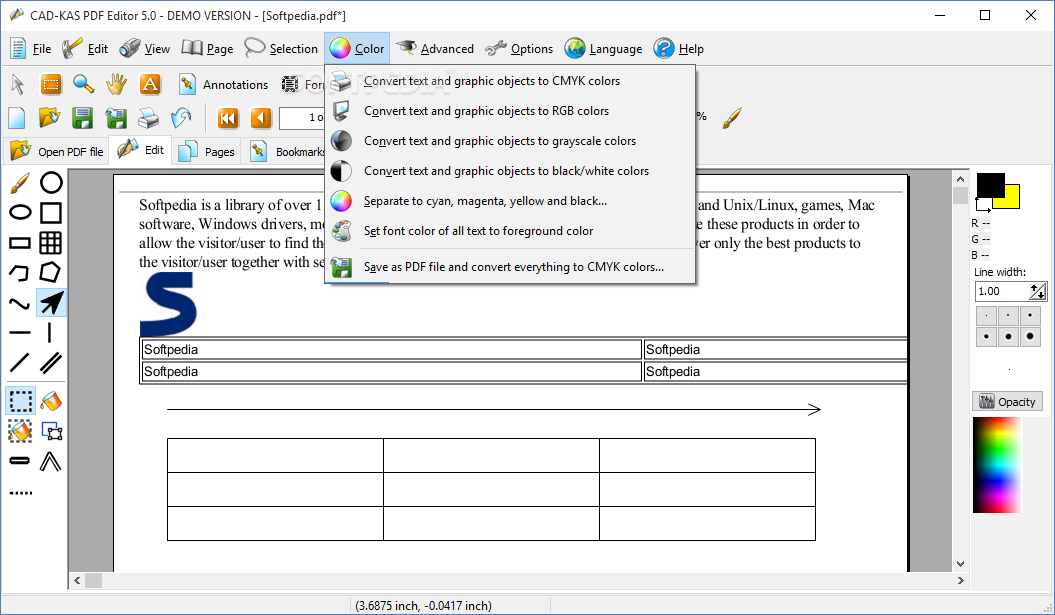Toggle the dashed rectangle selection tool
Screen dimensions: 1055x615
pyautogui.click(x=21, y=401)
